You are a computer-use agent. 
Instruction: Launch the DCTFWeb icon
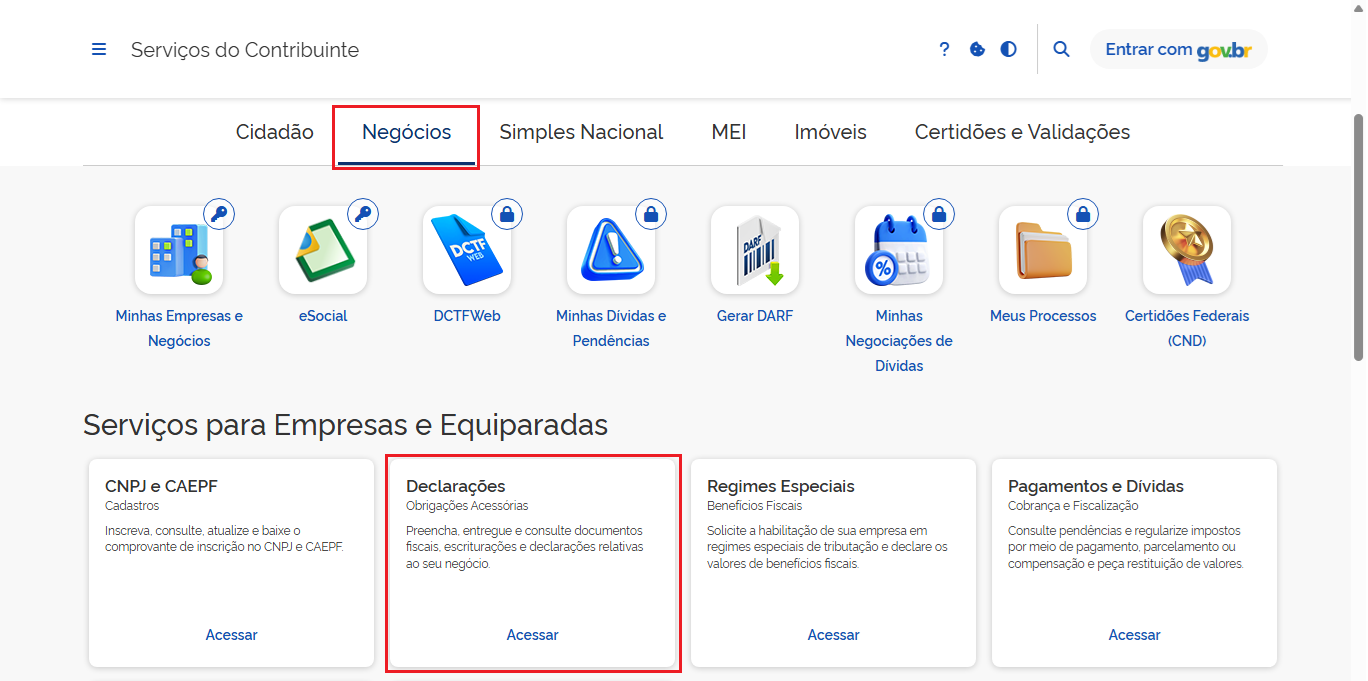[467, 250]
